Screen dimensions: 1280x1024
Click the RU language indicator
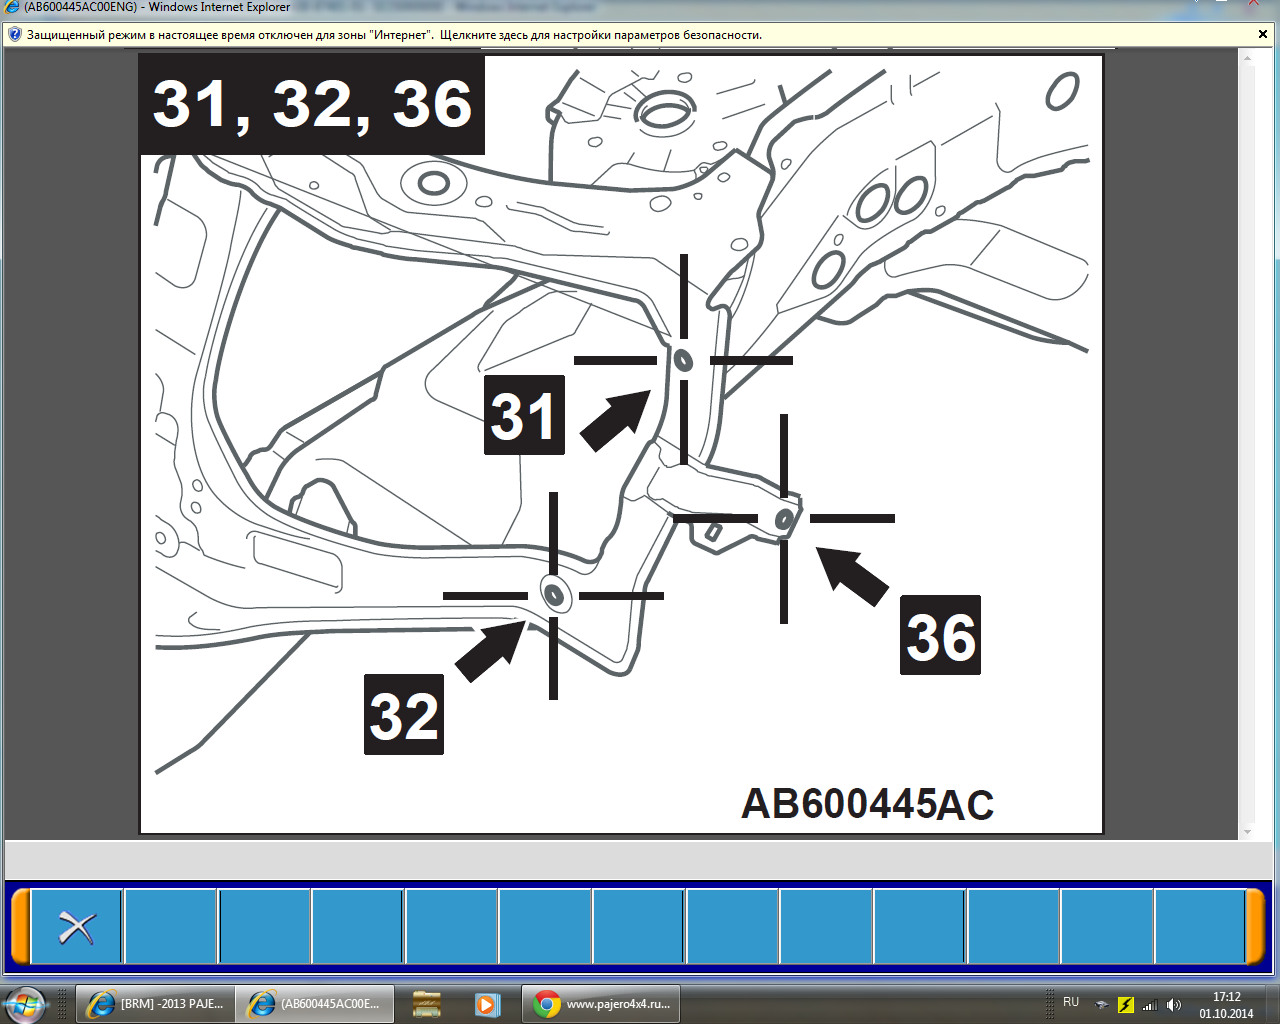click(1071, 1002)
